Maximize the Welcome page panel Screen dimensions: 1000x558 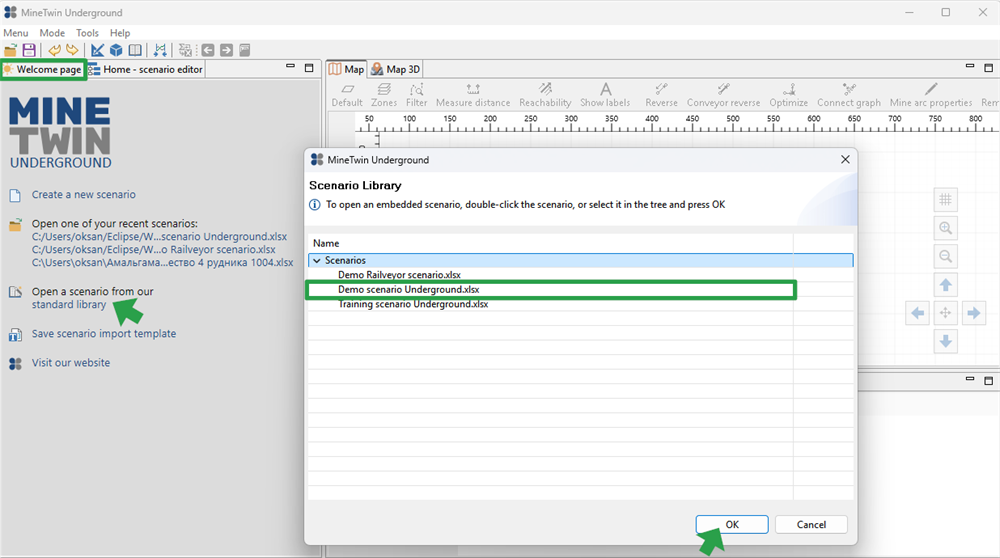tap(309, 68)
